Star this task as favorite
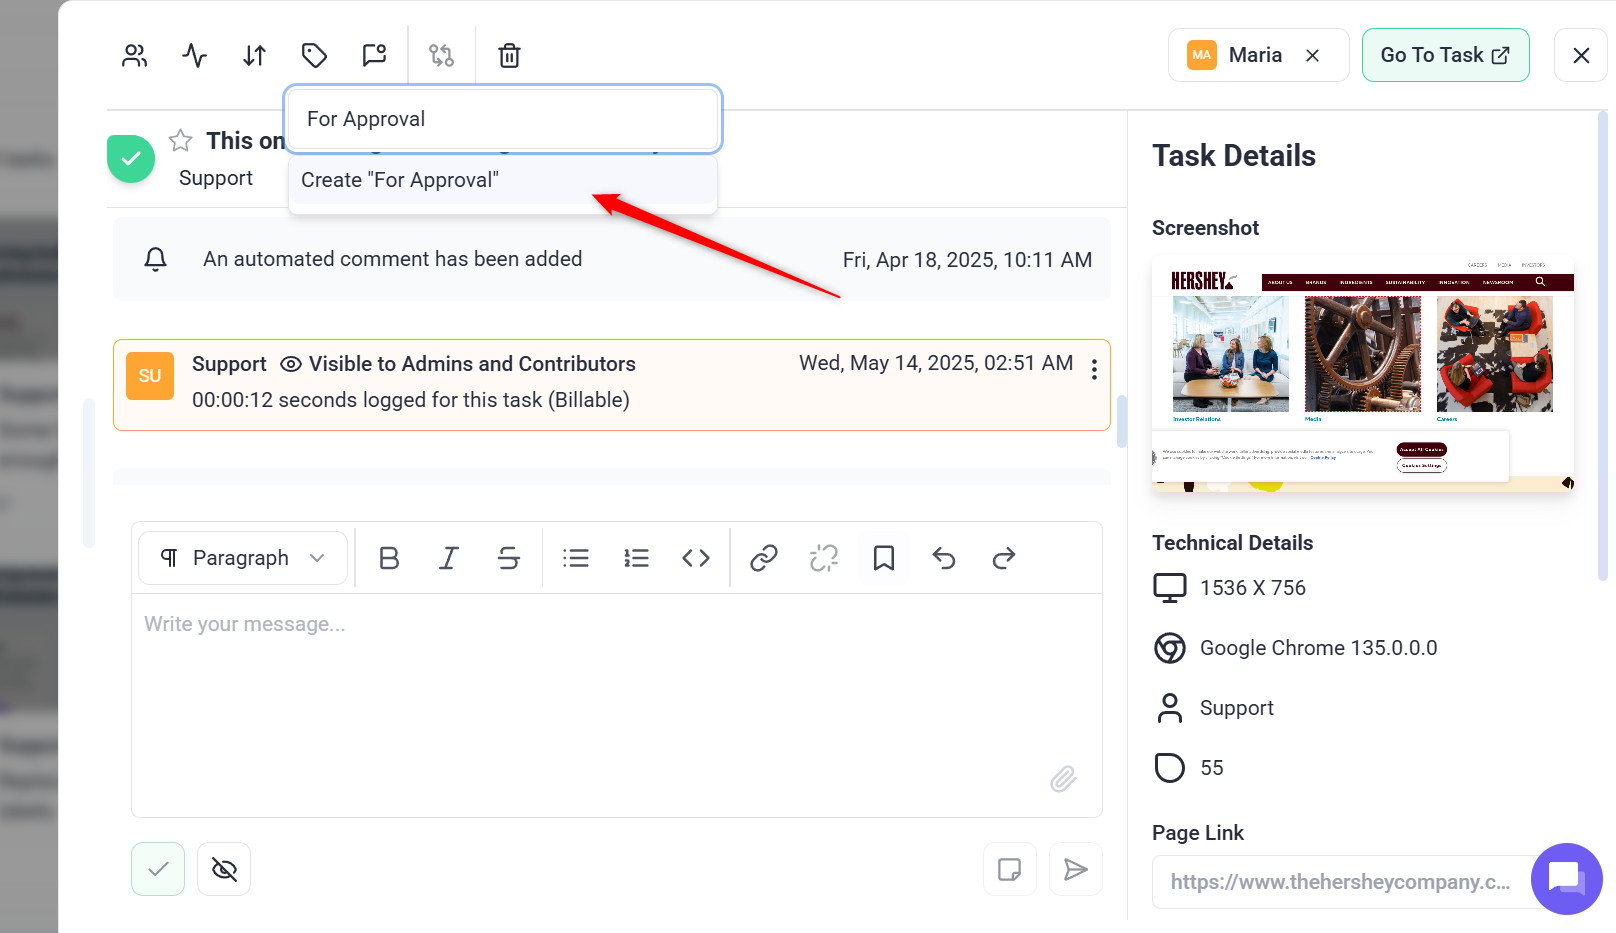 point(181,141)
